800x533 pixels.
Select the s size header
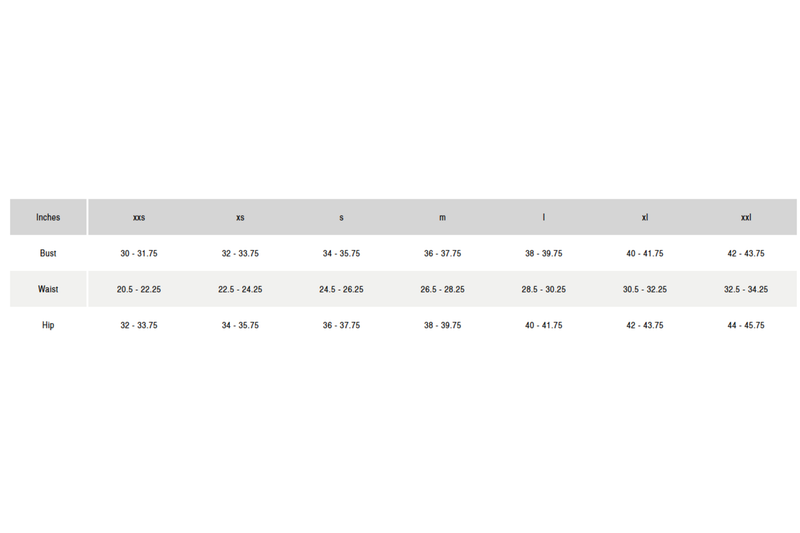click(x=341, y=217)
